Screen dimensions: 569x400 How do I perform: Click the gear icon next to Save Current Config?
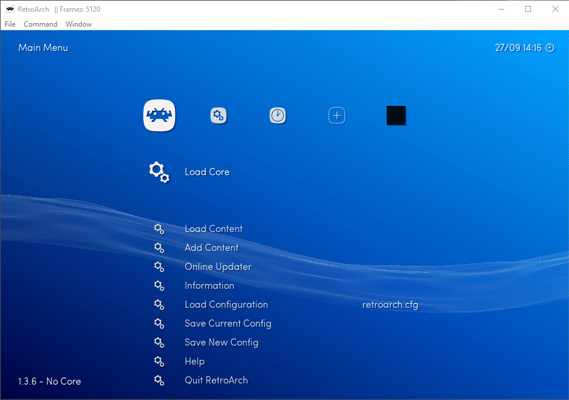click(x=159, y=323)
